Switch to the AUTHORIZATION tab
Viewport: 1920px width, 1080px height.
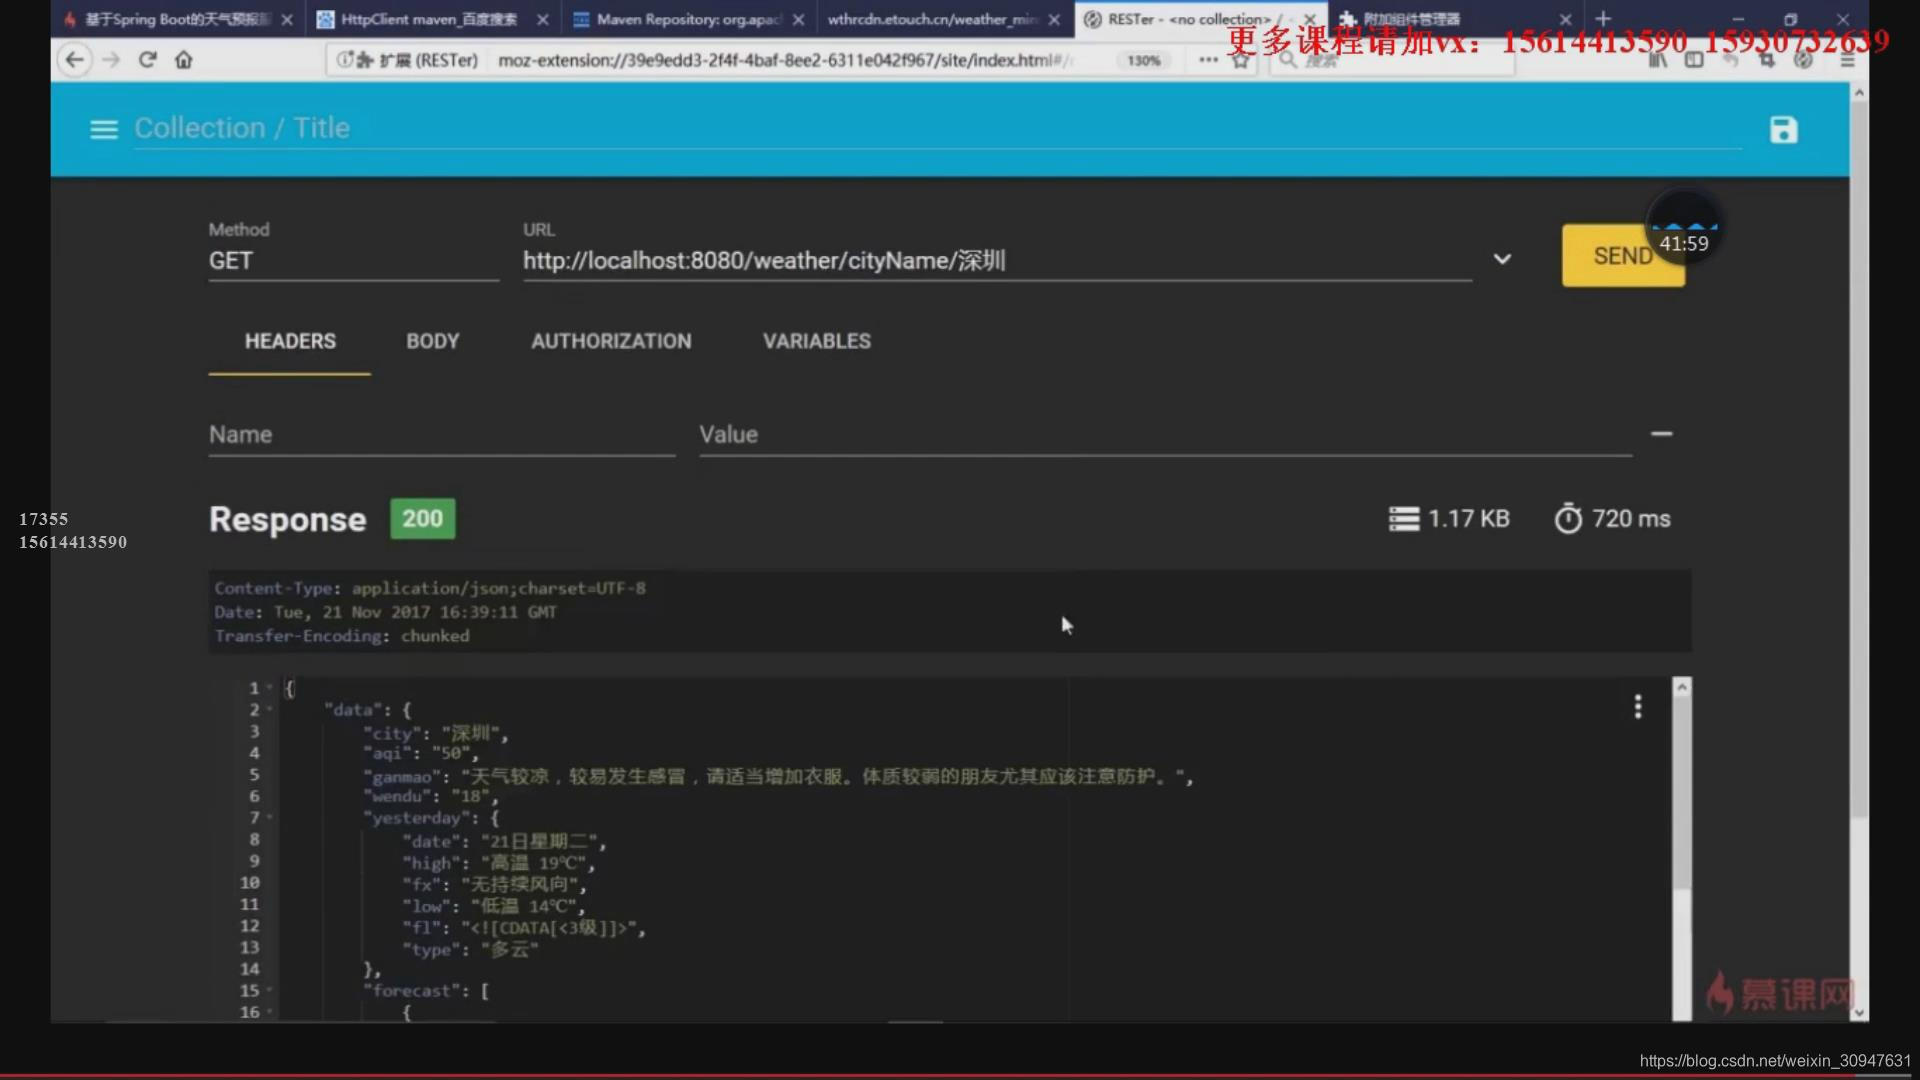tap(611, 341)
